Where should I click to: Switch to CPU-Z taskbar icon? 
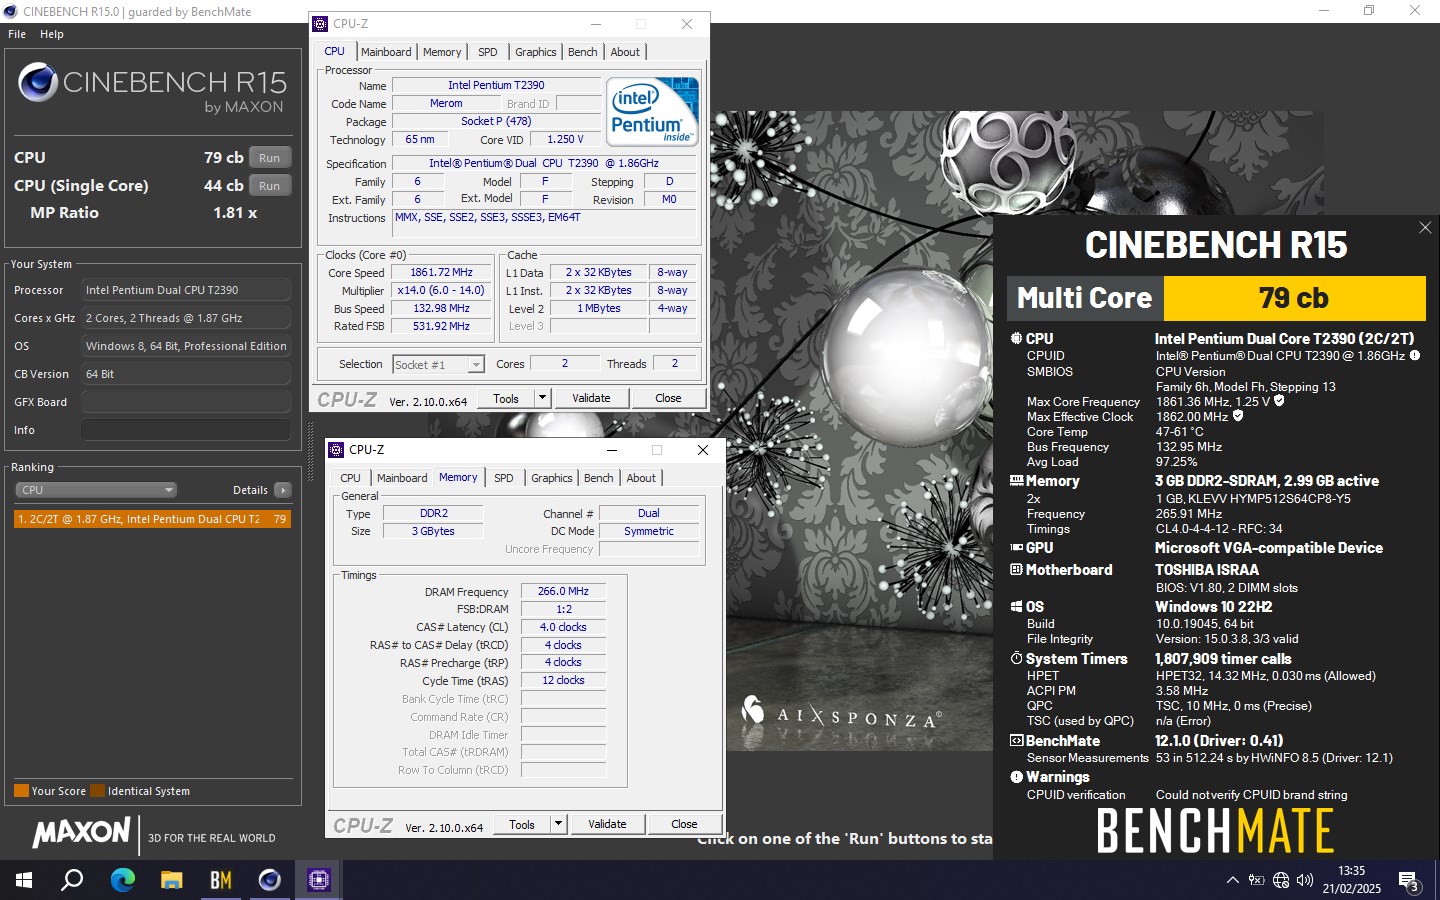tap(318, 880)
